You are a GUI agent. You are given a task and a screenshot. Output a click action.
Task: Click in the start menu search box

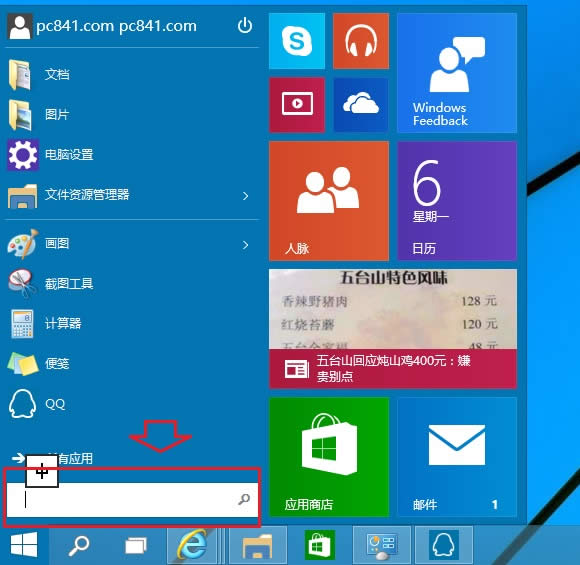[132, 500]
